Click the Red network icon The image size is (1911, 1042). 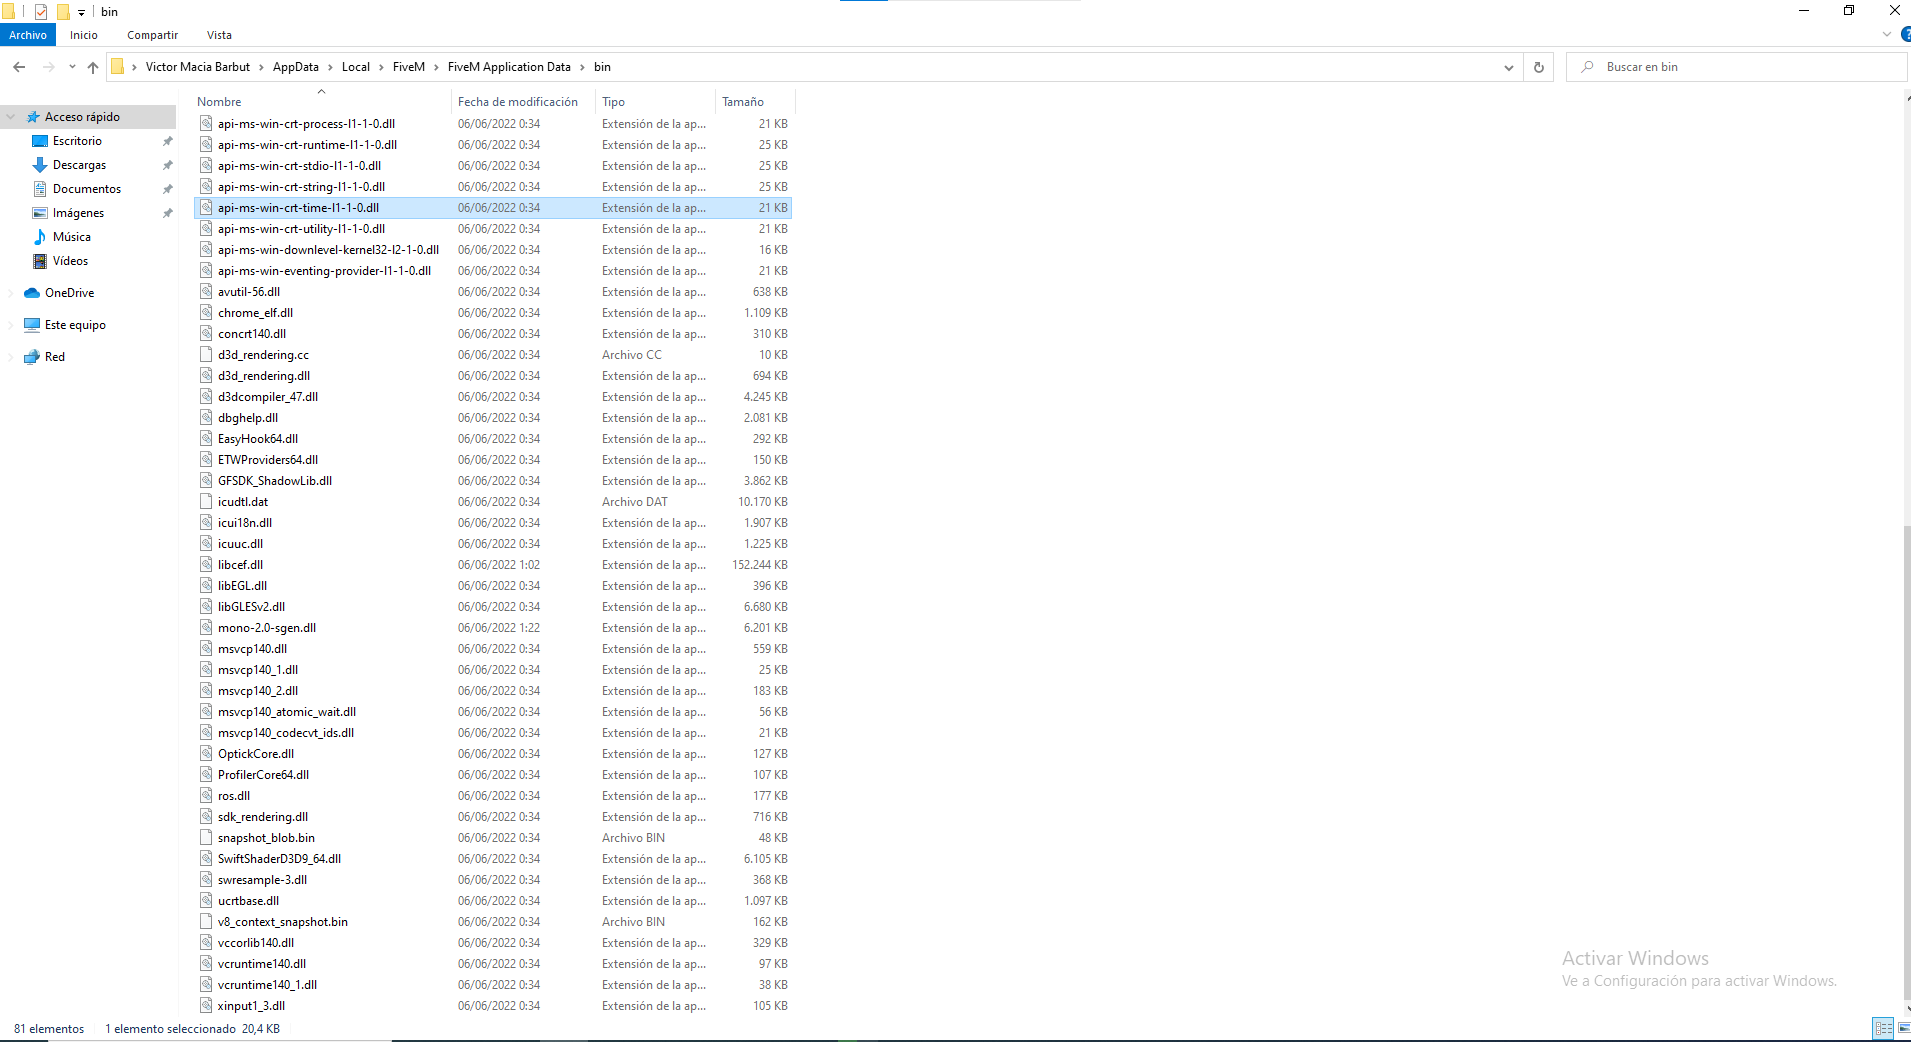click(32, 357)
